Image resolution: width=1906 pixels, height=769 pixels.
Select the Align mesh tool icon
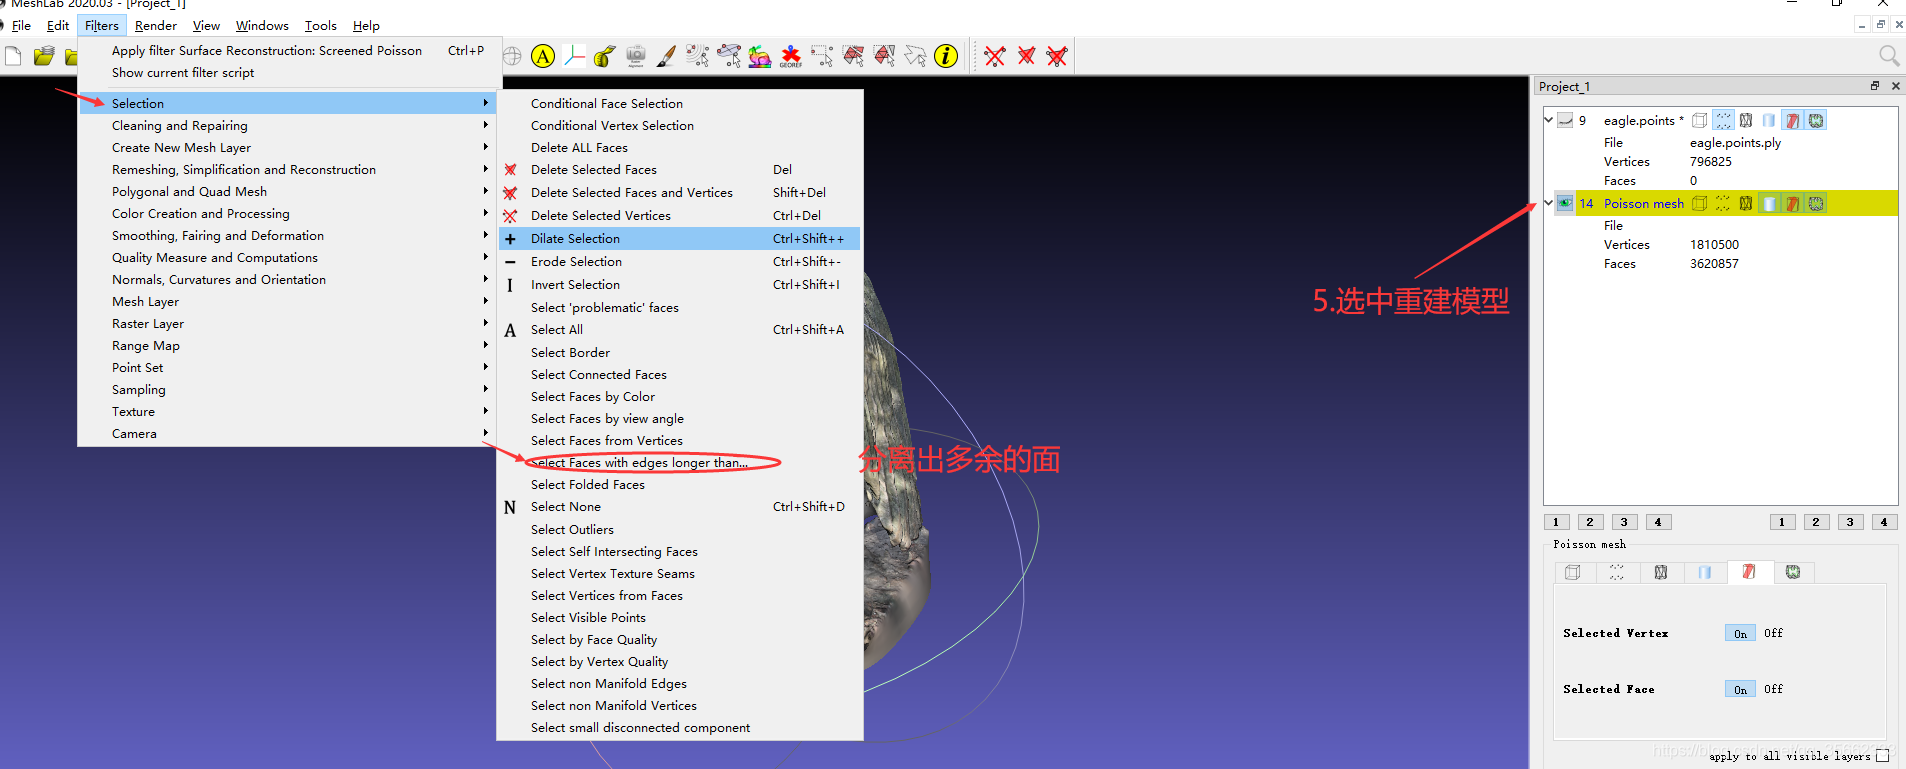coord(729,56)
